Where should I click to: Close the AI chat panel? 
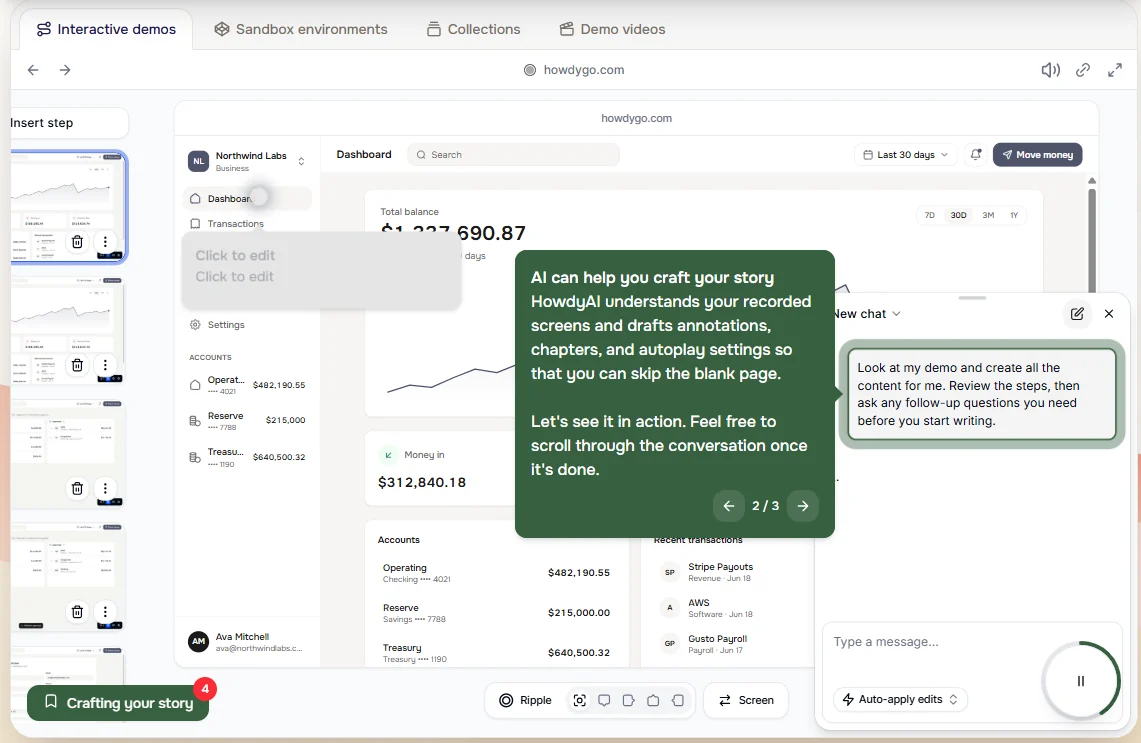pyautogui.click(x=1109, y=314)
